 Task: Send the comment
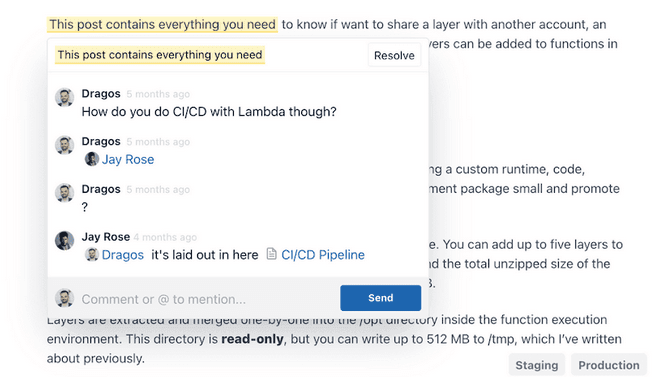point(380,298)
